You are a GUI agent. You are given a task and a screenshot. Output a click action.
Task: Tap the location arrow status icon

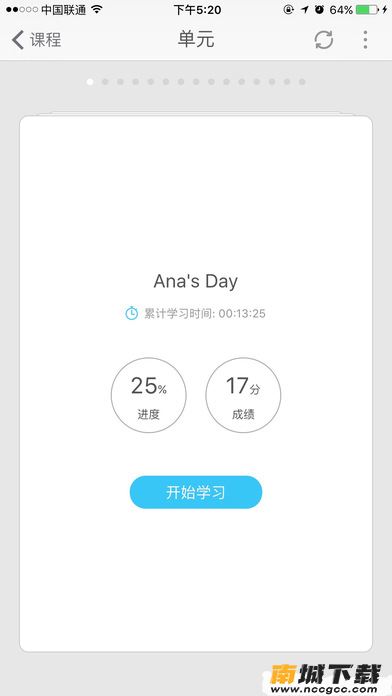click(305, 9)
